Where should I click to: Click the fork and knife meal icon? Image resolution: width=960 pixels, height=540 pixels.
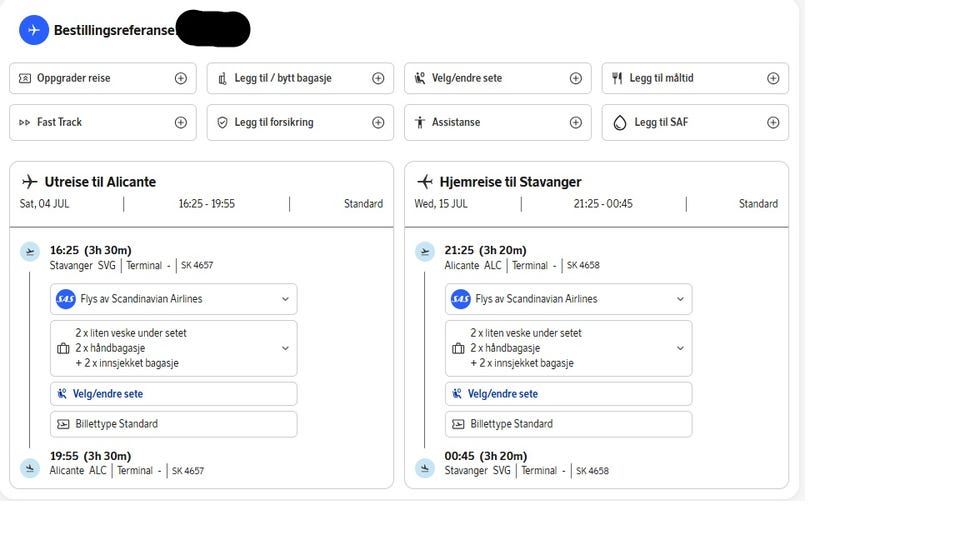point(617,78)
